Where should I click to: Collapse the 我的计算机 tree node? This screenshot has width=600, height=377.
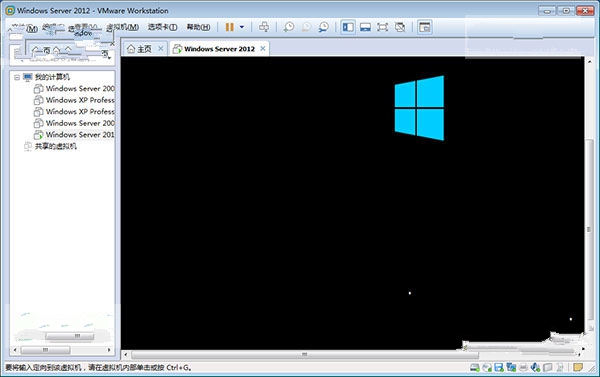(x=17, y=77)
